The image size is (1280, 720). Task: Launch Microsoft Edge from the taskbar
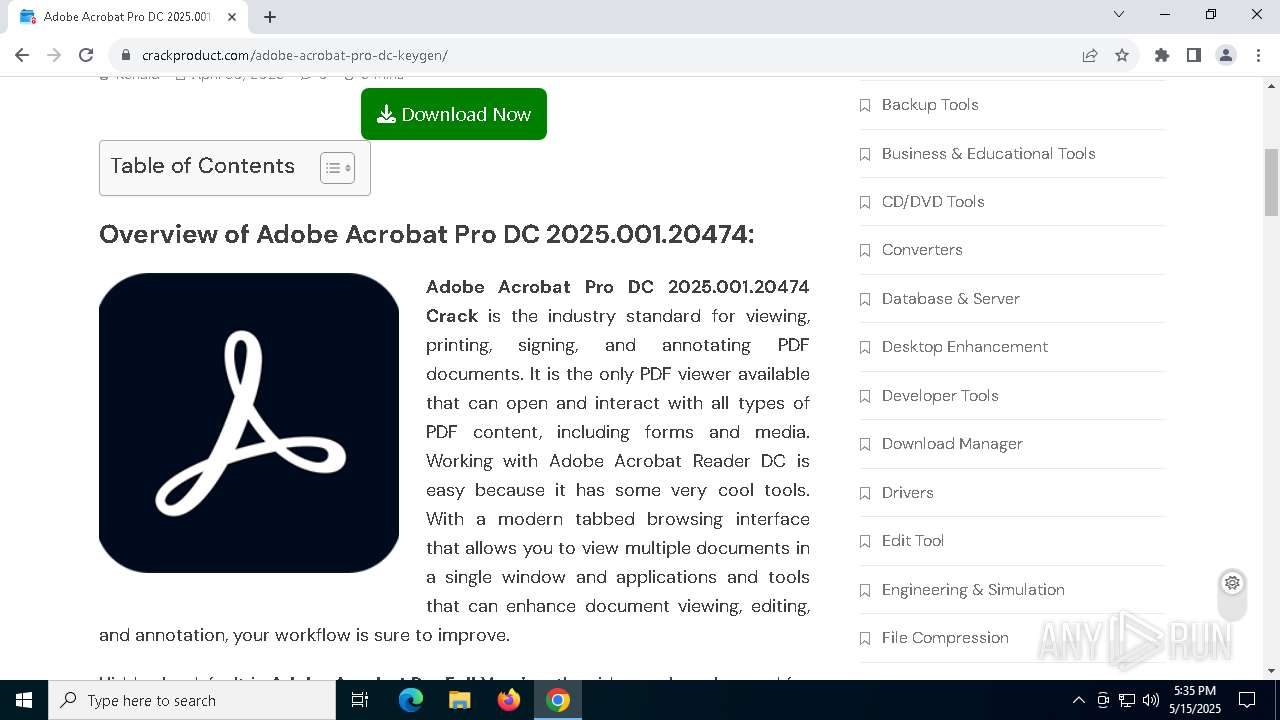[x=411, y=700]
